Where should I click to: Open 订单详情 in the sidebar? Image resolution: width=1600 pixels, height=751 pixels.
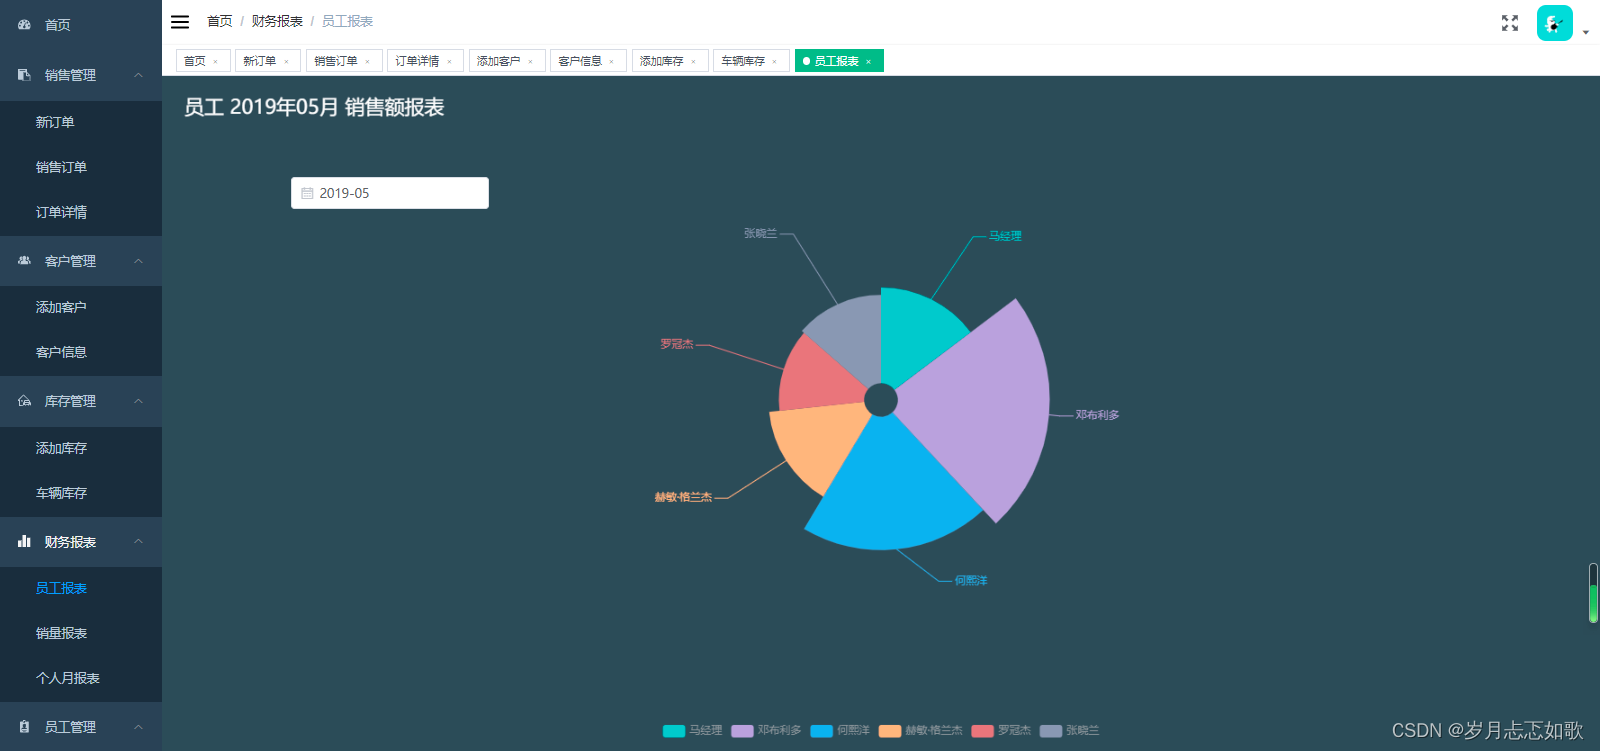pyautogui.click(x=81, y=212)
